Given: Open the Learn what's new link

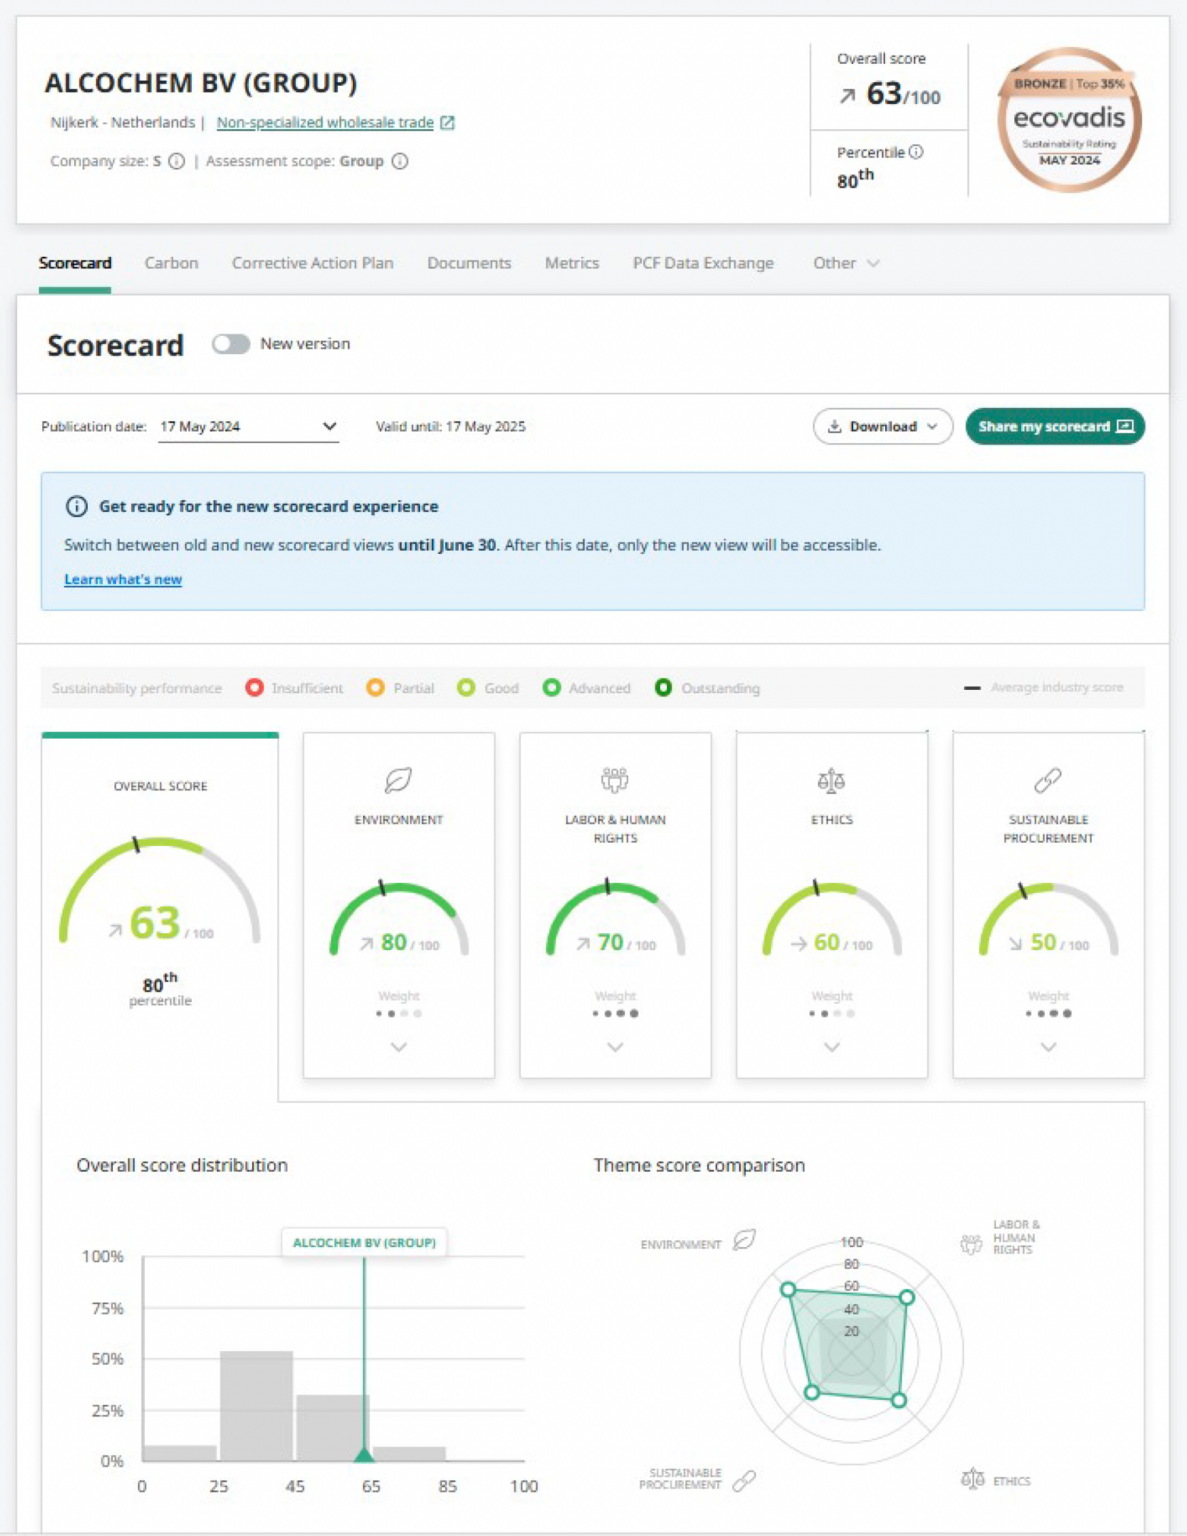Looking at the screenshot, I should click(122, 579).
